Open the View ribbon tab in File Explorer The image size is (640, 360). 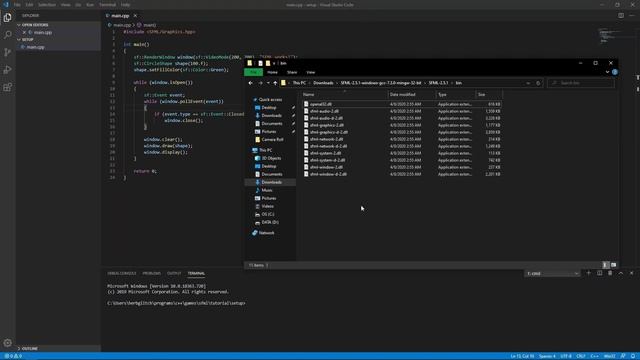(311, 72)
